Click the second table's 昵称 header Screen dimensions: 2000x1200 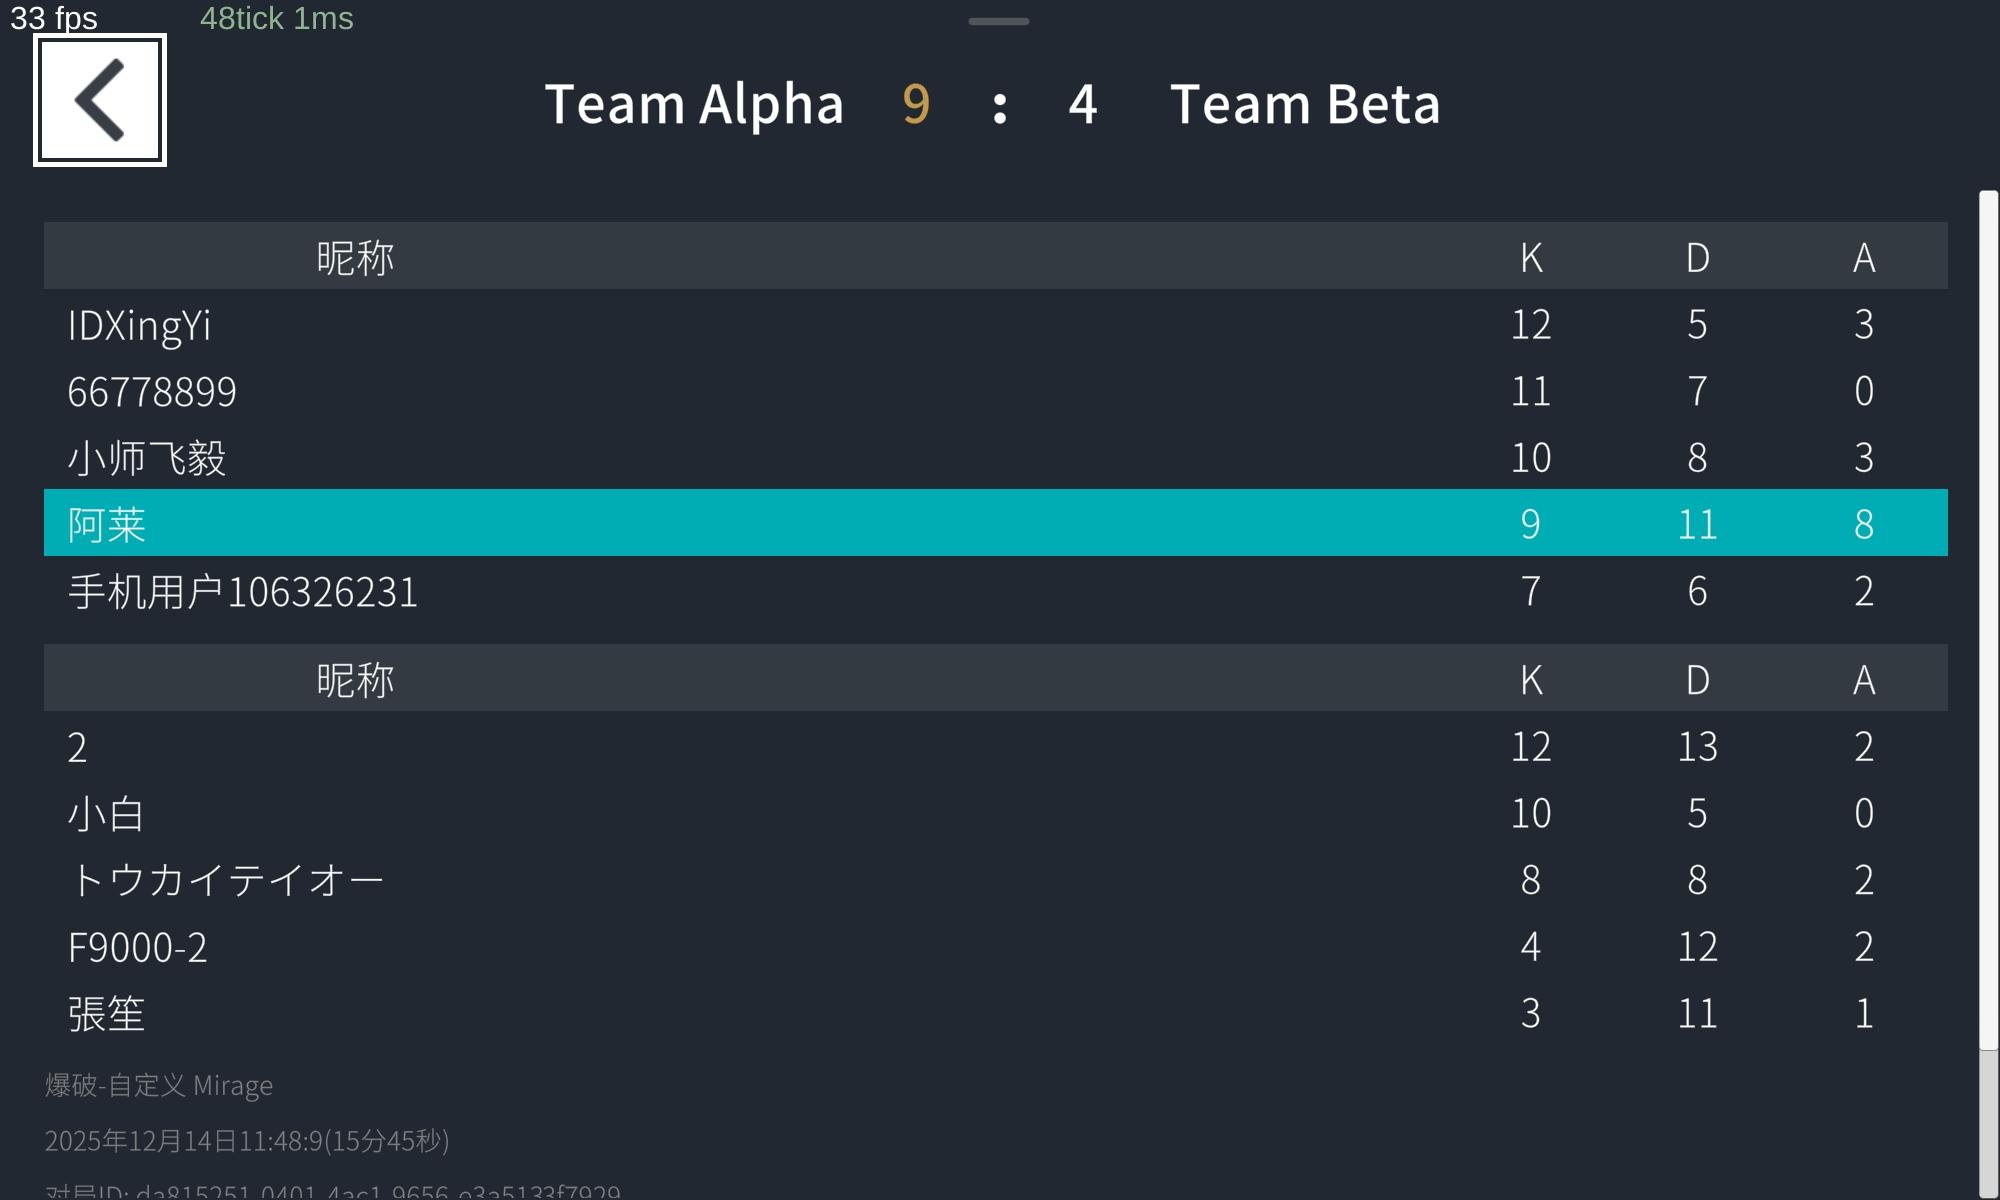click(x=355, y=680)
